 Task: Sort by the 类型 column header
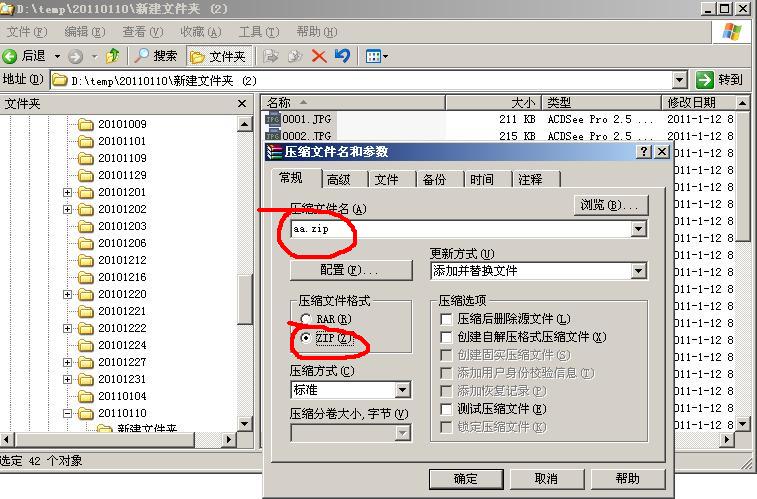(x=601, y=103)
